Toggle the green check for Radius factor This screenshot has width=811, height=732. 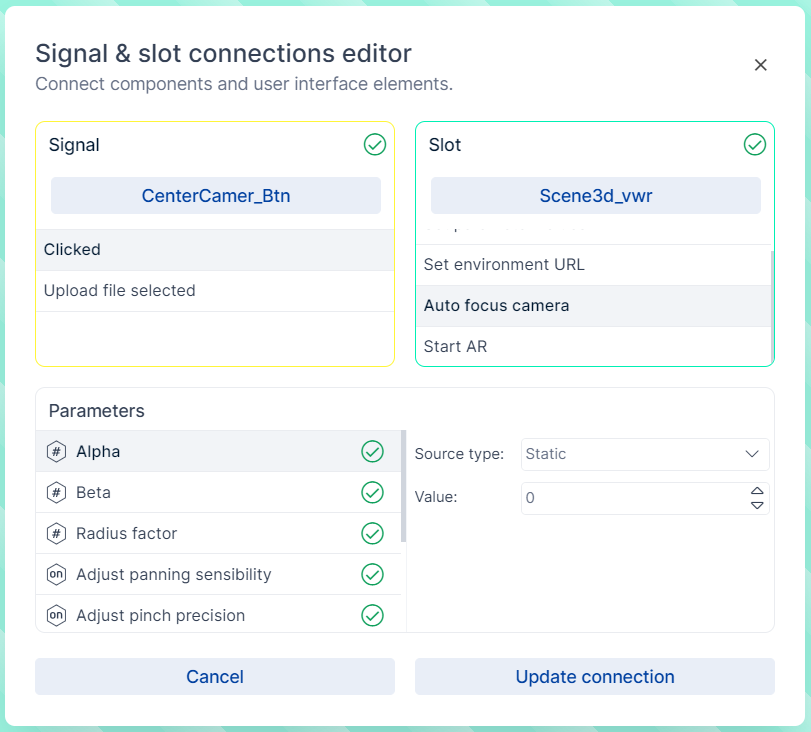point(372,534)
